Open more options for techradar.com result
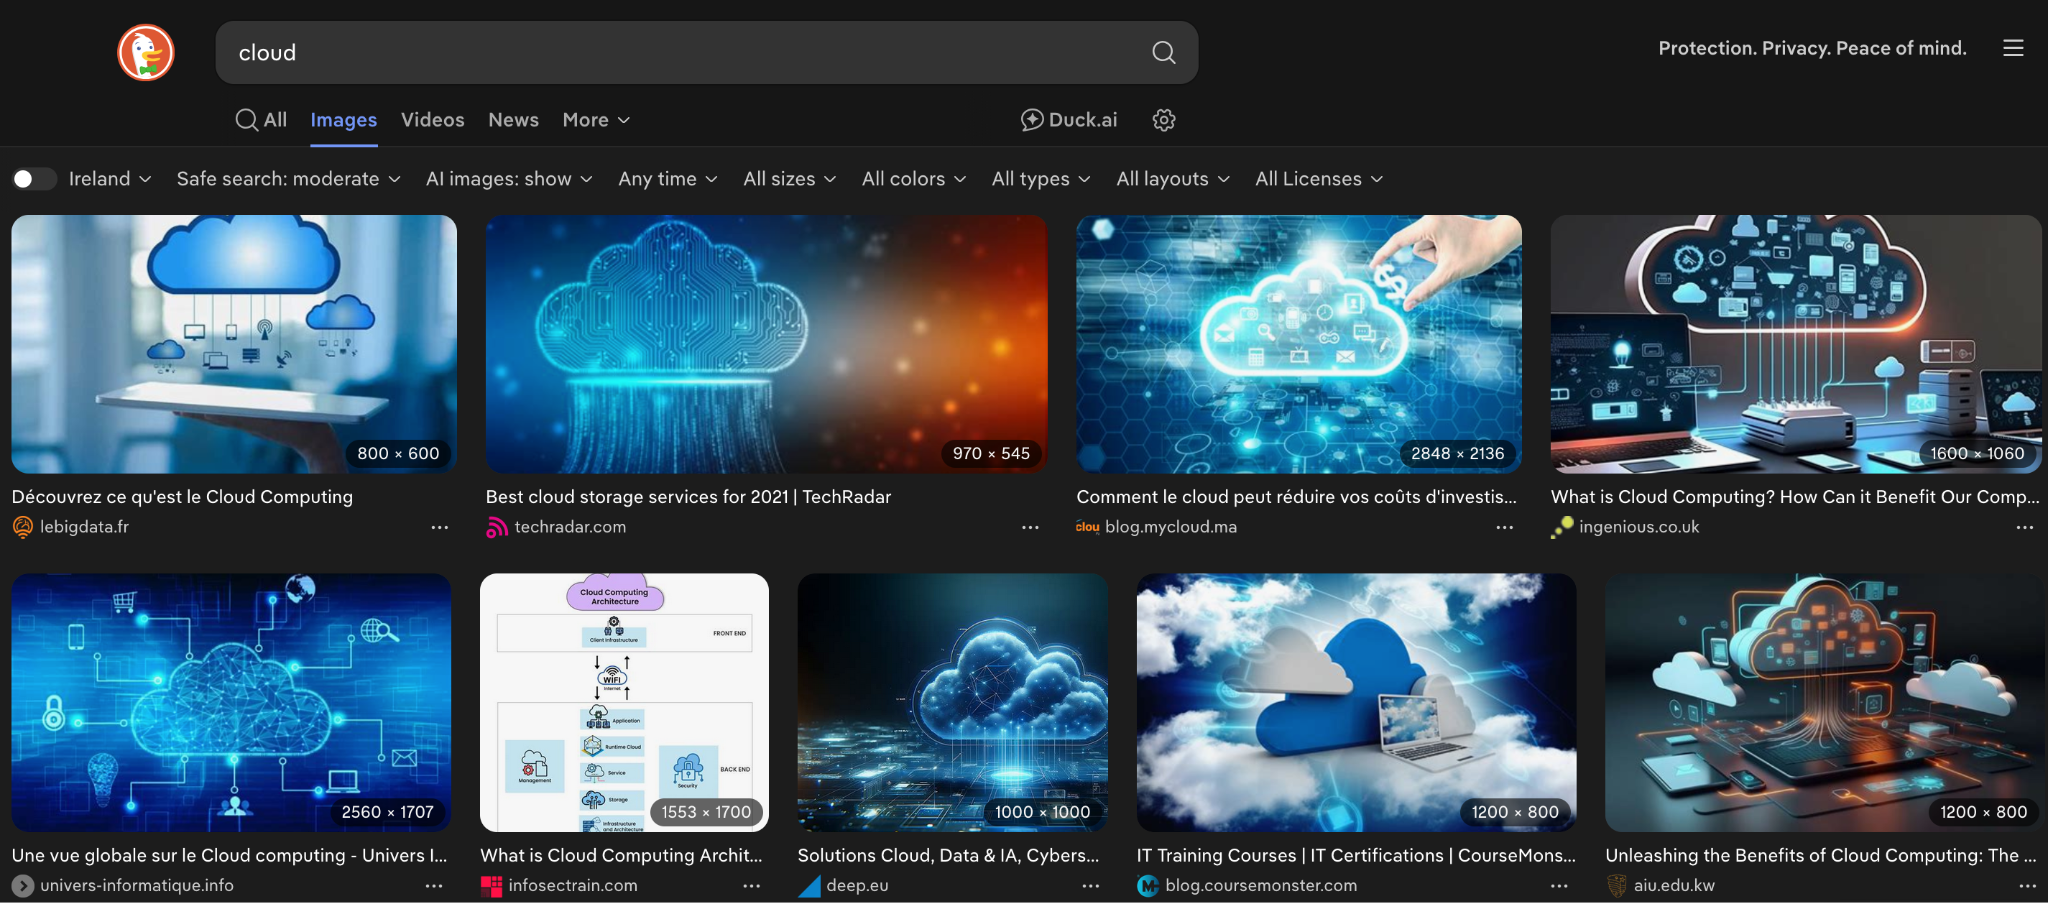This screenshot has height=903, width=2048. [x=1030, y=527]
